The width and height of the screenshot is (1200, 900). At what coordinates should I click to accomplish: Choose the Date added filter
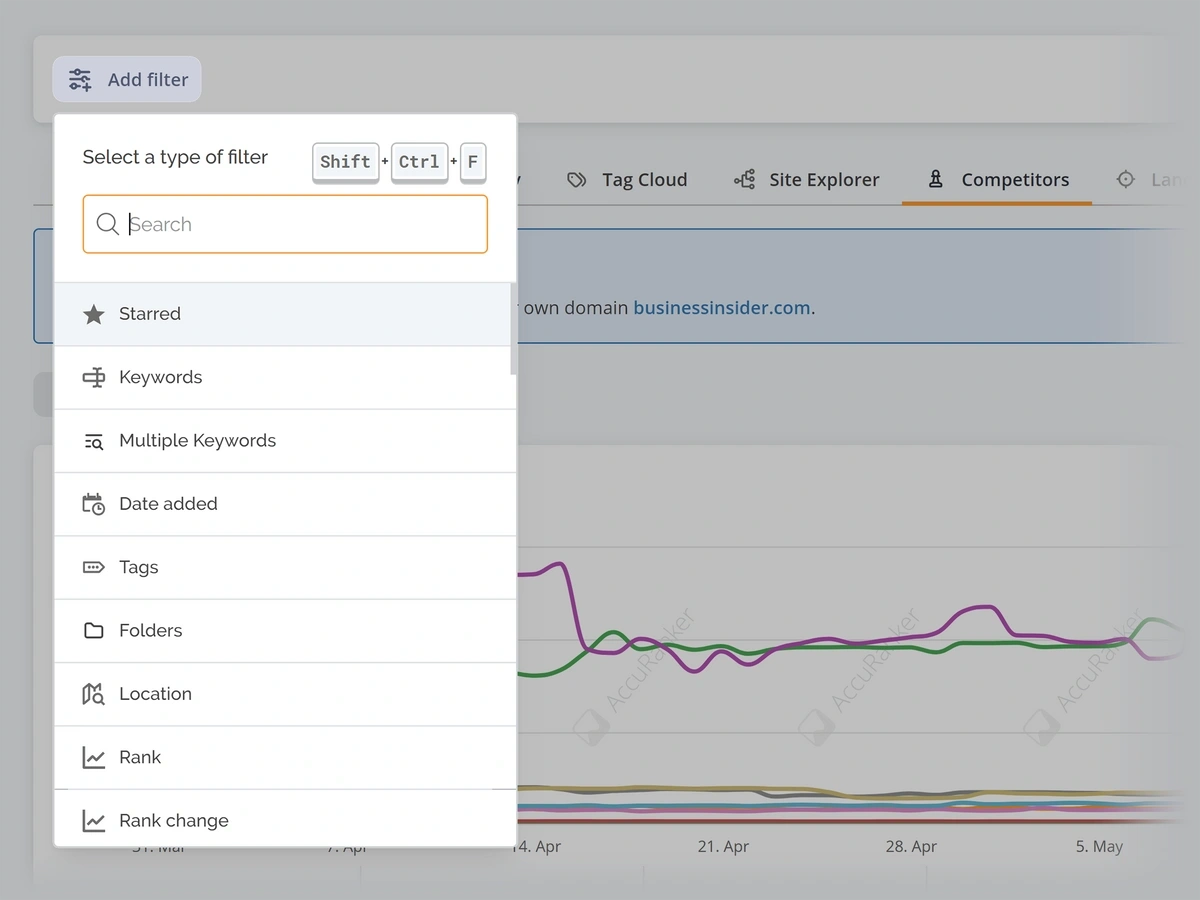click(285, 504)
